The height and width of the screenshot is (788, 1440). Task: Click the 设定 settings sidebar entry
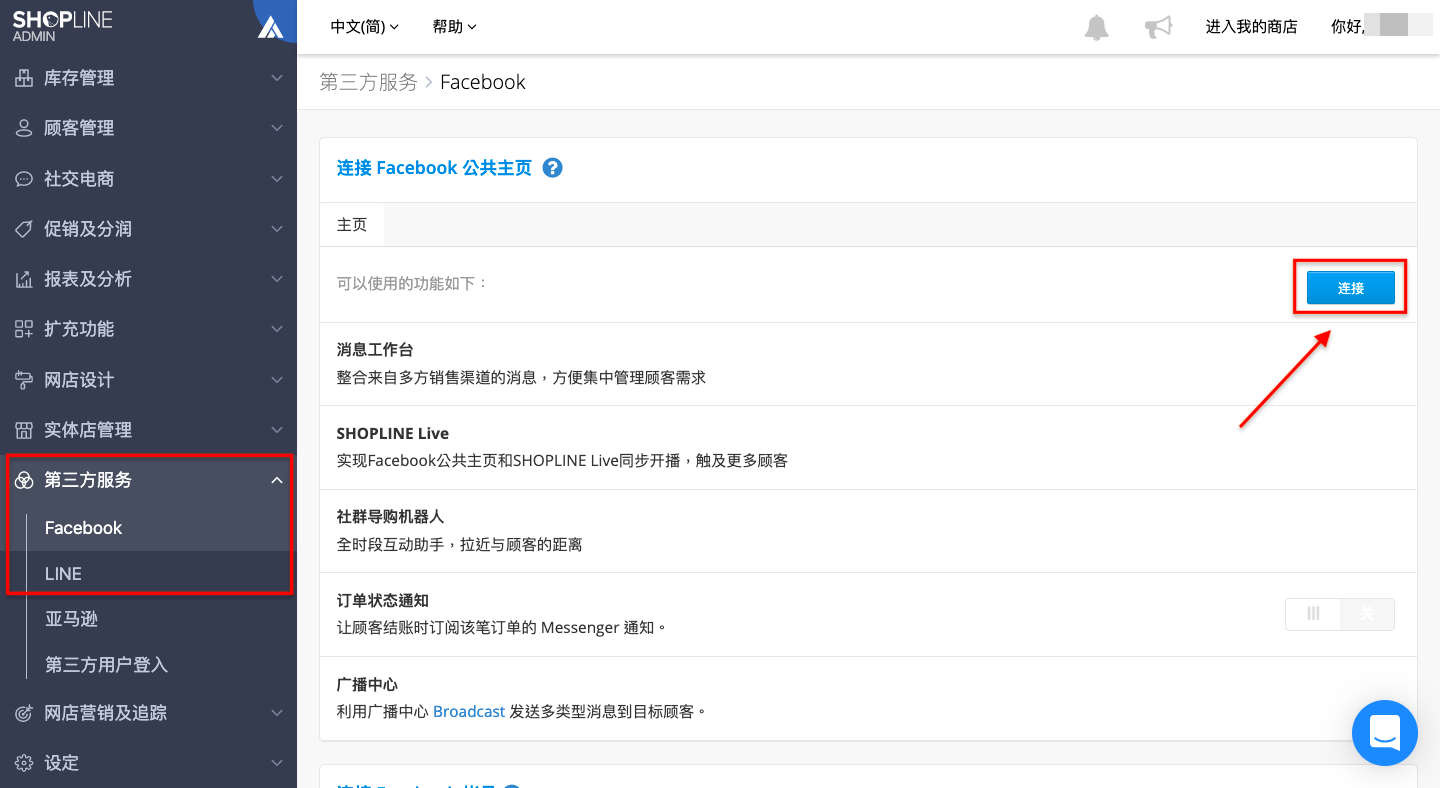(60, 762)
